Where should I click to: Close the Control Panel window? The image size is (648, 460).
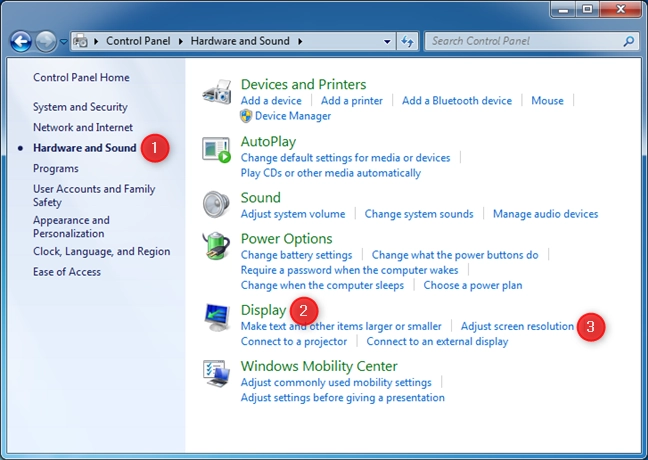(620, 9)
